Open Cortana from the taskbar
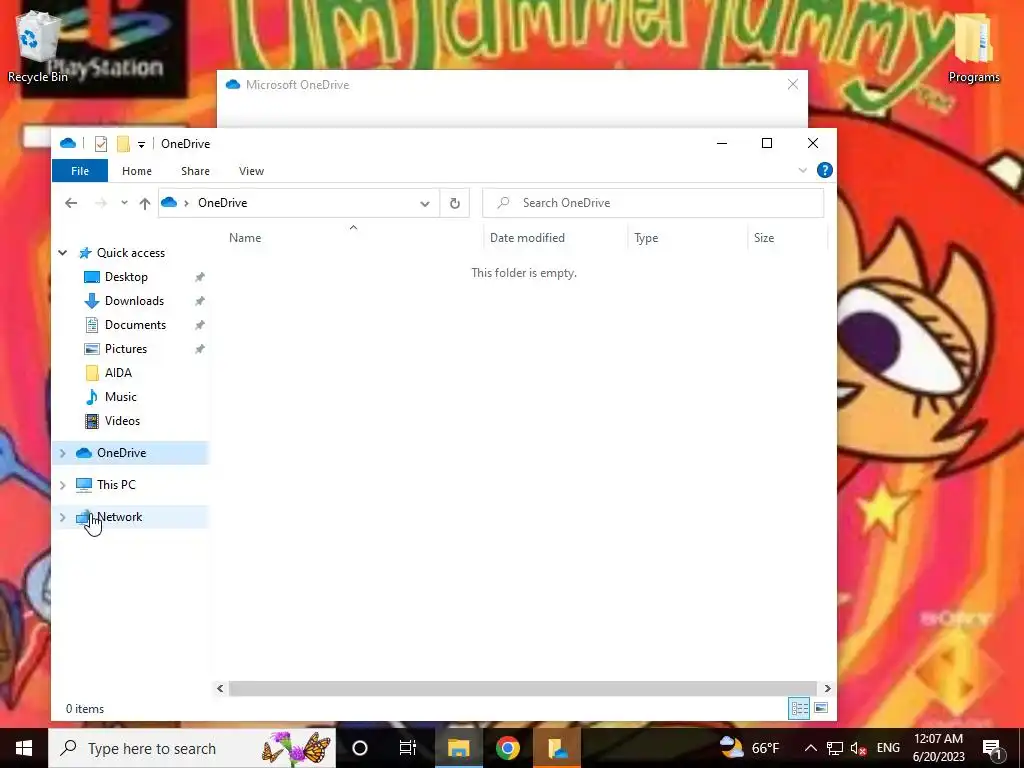Image resolution: width=1024 pixels, height=768 pixels. 360,748
